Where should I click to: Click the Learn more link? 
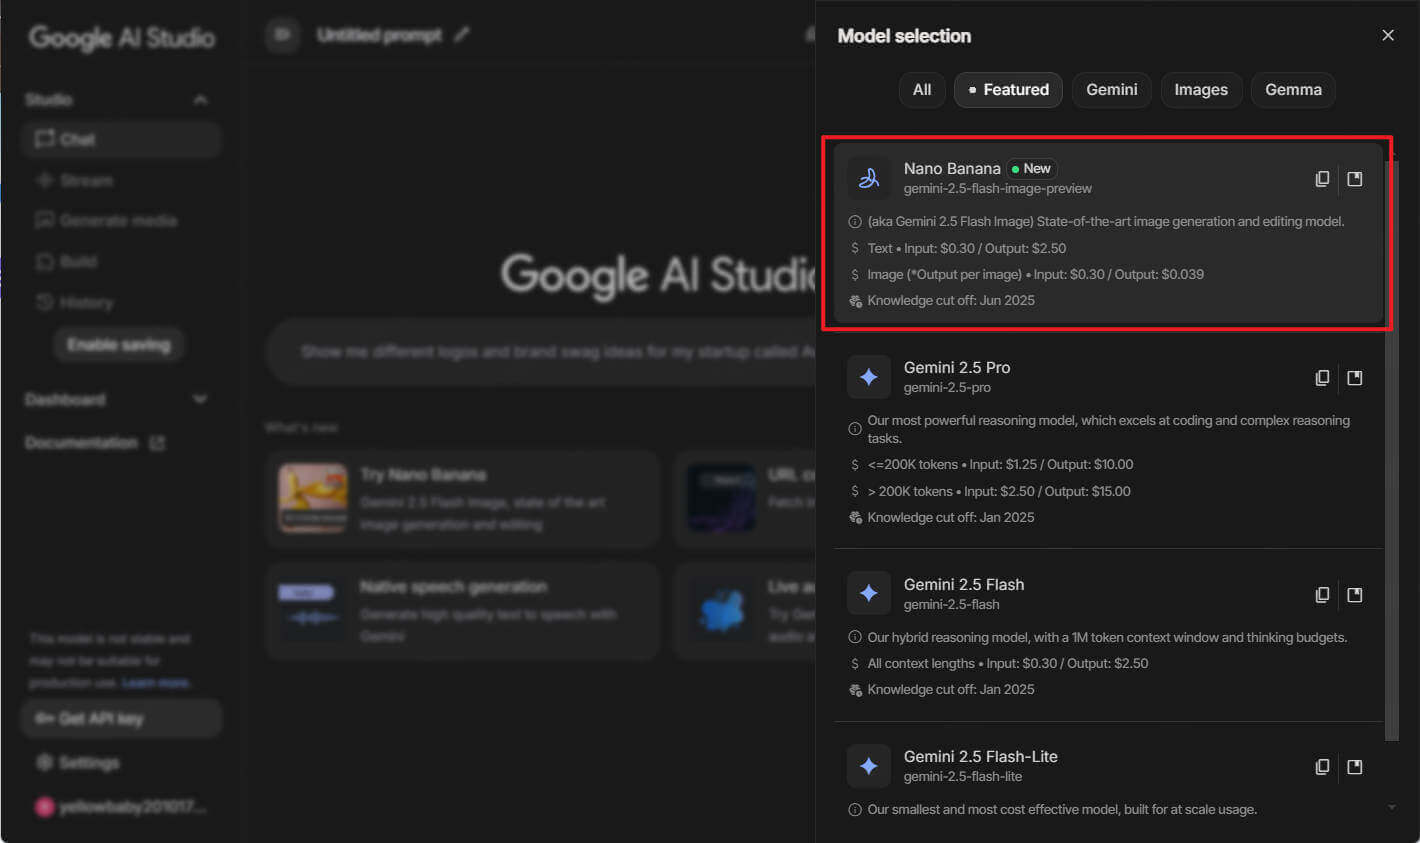pos(156,683)
